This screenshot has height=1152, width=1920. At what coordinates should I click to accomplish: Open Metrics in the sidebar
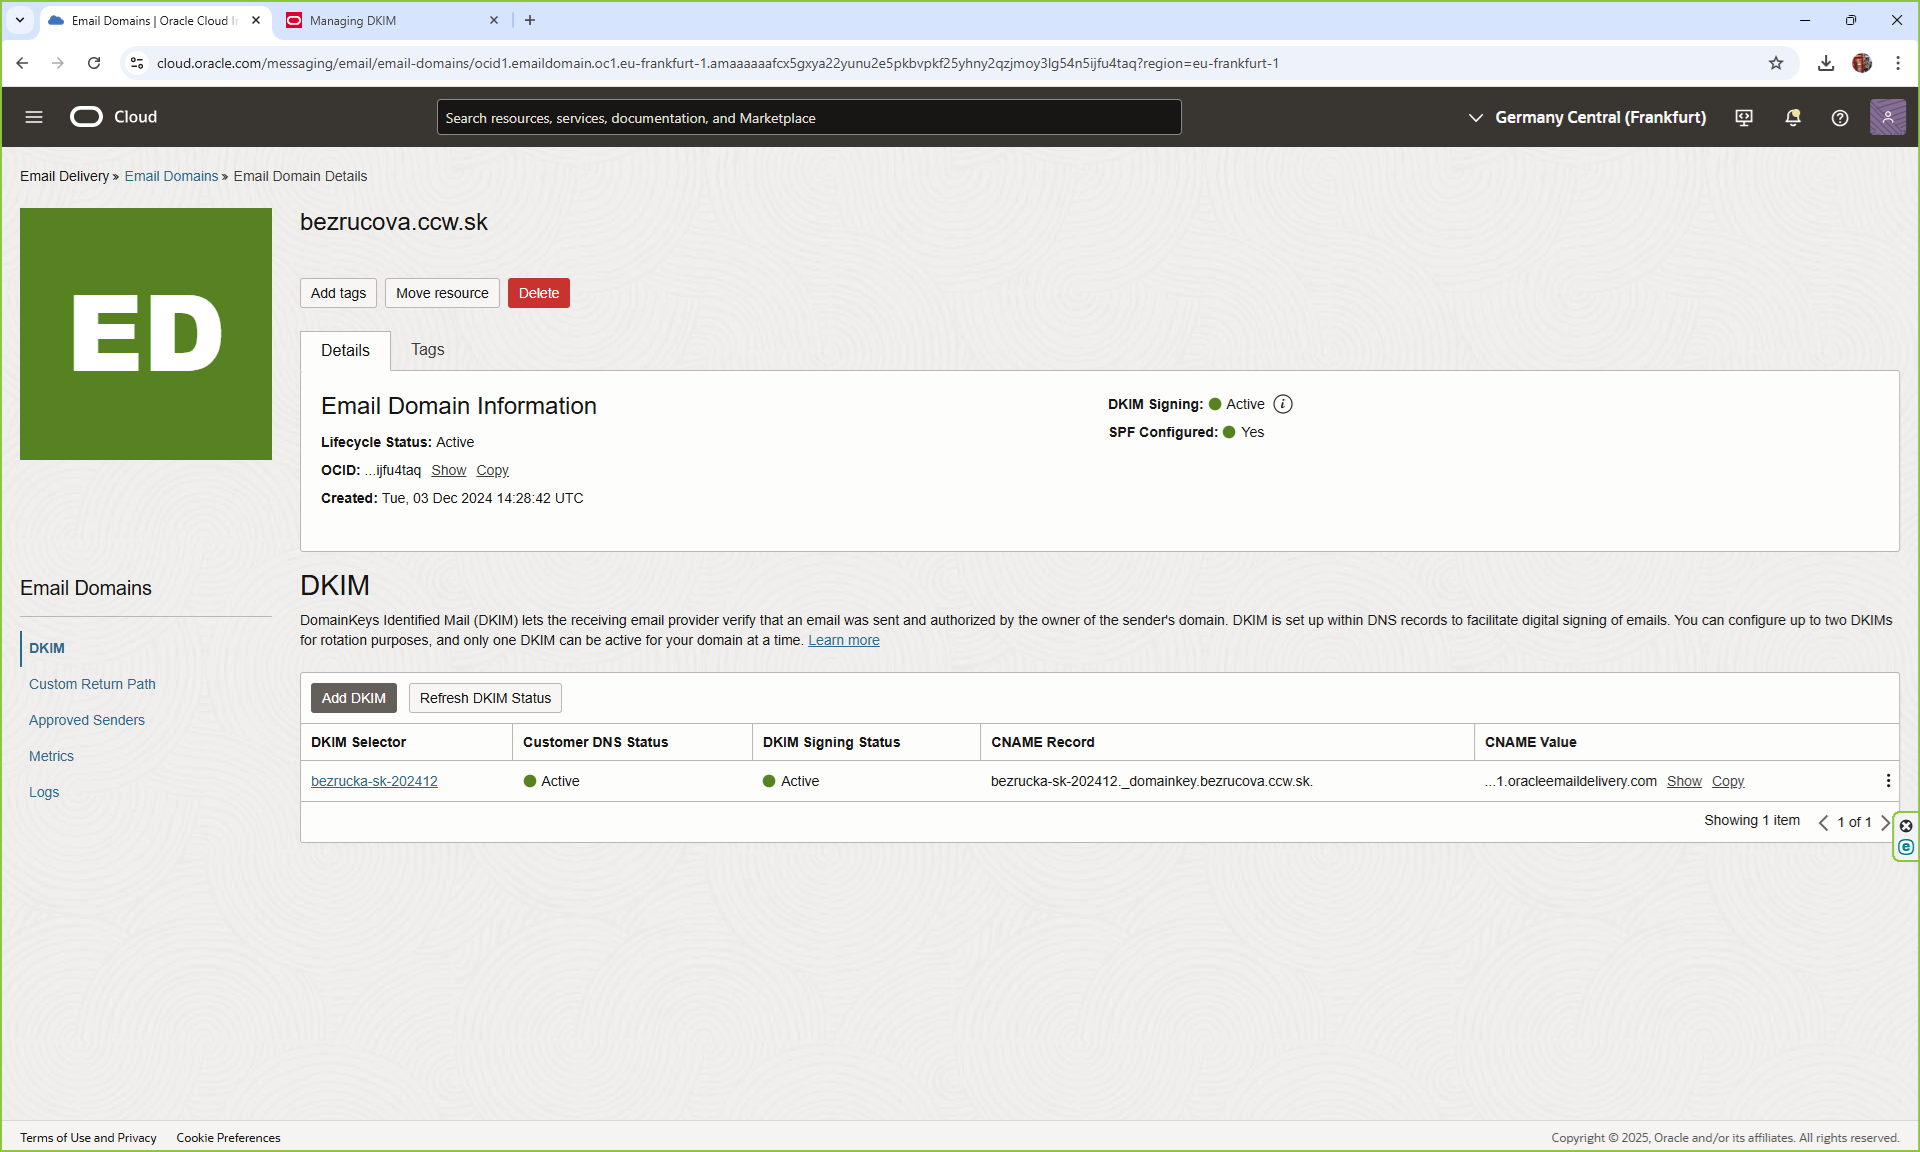pos(51,756)
